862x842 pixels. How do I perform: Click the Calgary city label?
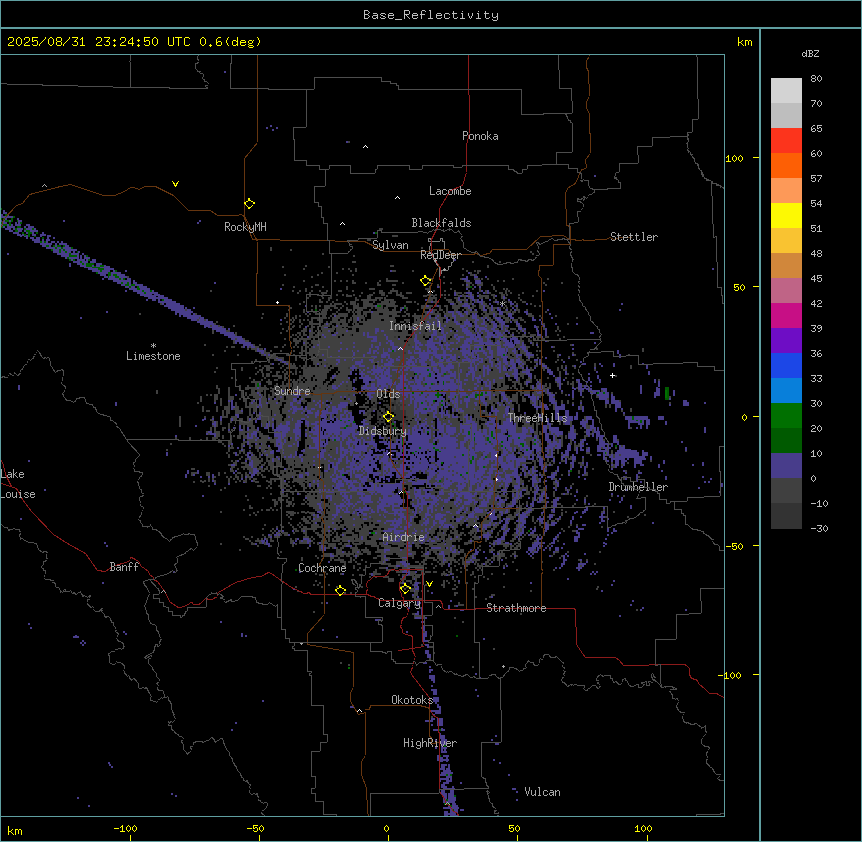[399, 603]
